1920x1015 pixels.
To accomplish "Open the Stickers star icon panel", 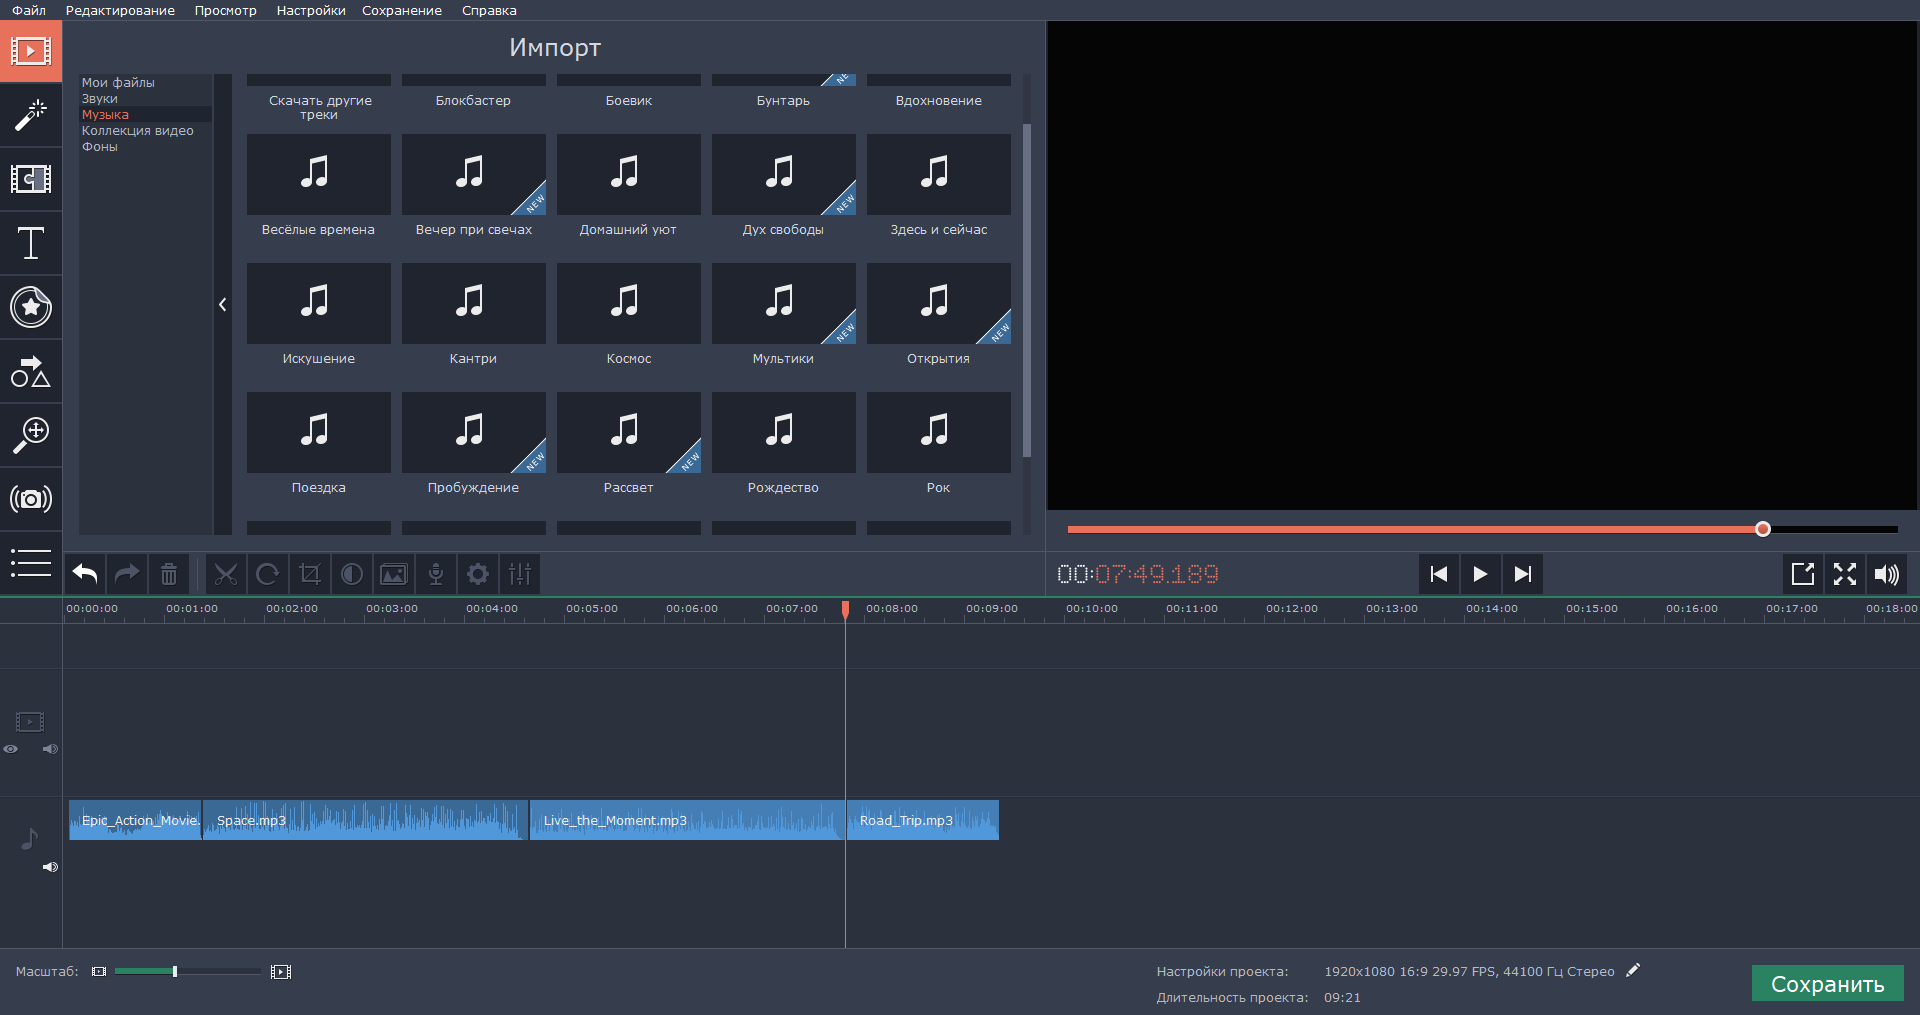I will coord(31,307).
